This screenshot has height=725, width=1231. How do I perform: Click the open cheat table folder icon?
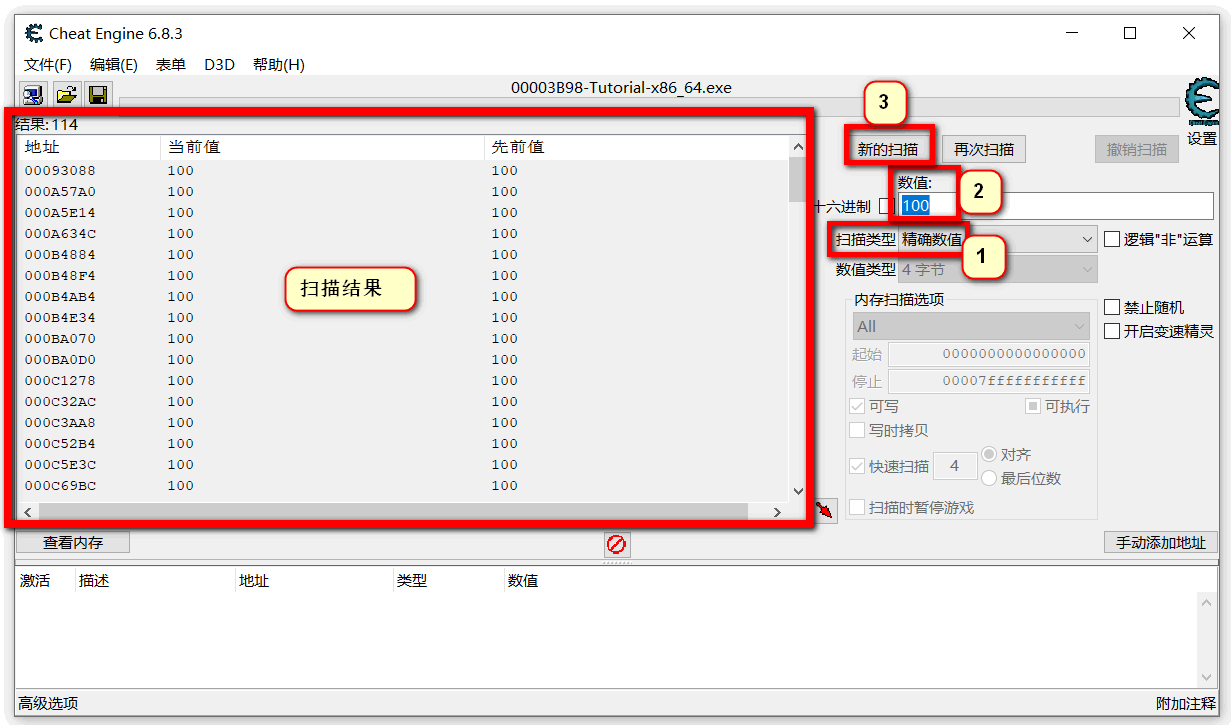coord(66,94)
